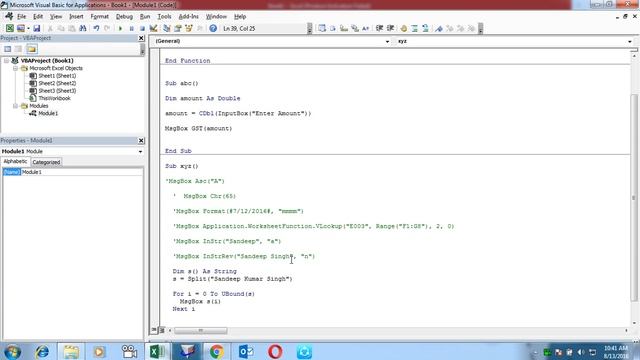Click the Break pause icon
640x360 pixels.
131,28
